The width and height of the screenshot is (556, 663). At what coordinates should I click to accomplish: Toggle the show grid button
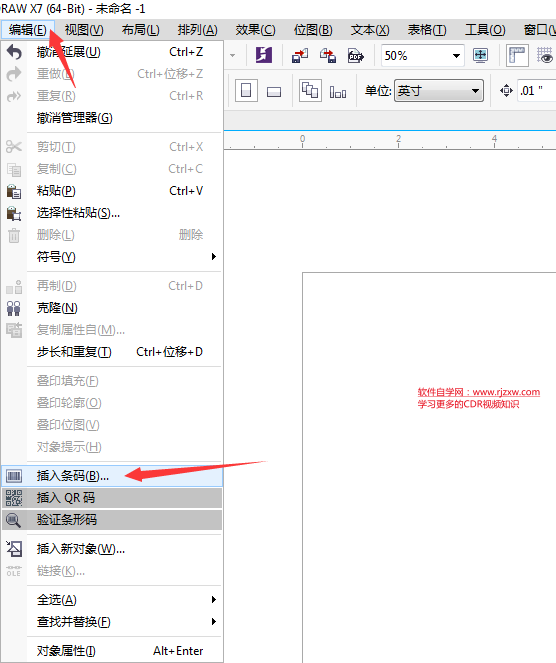545,55
